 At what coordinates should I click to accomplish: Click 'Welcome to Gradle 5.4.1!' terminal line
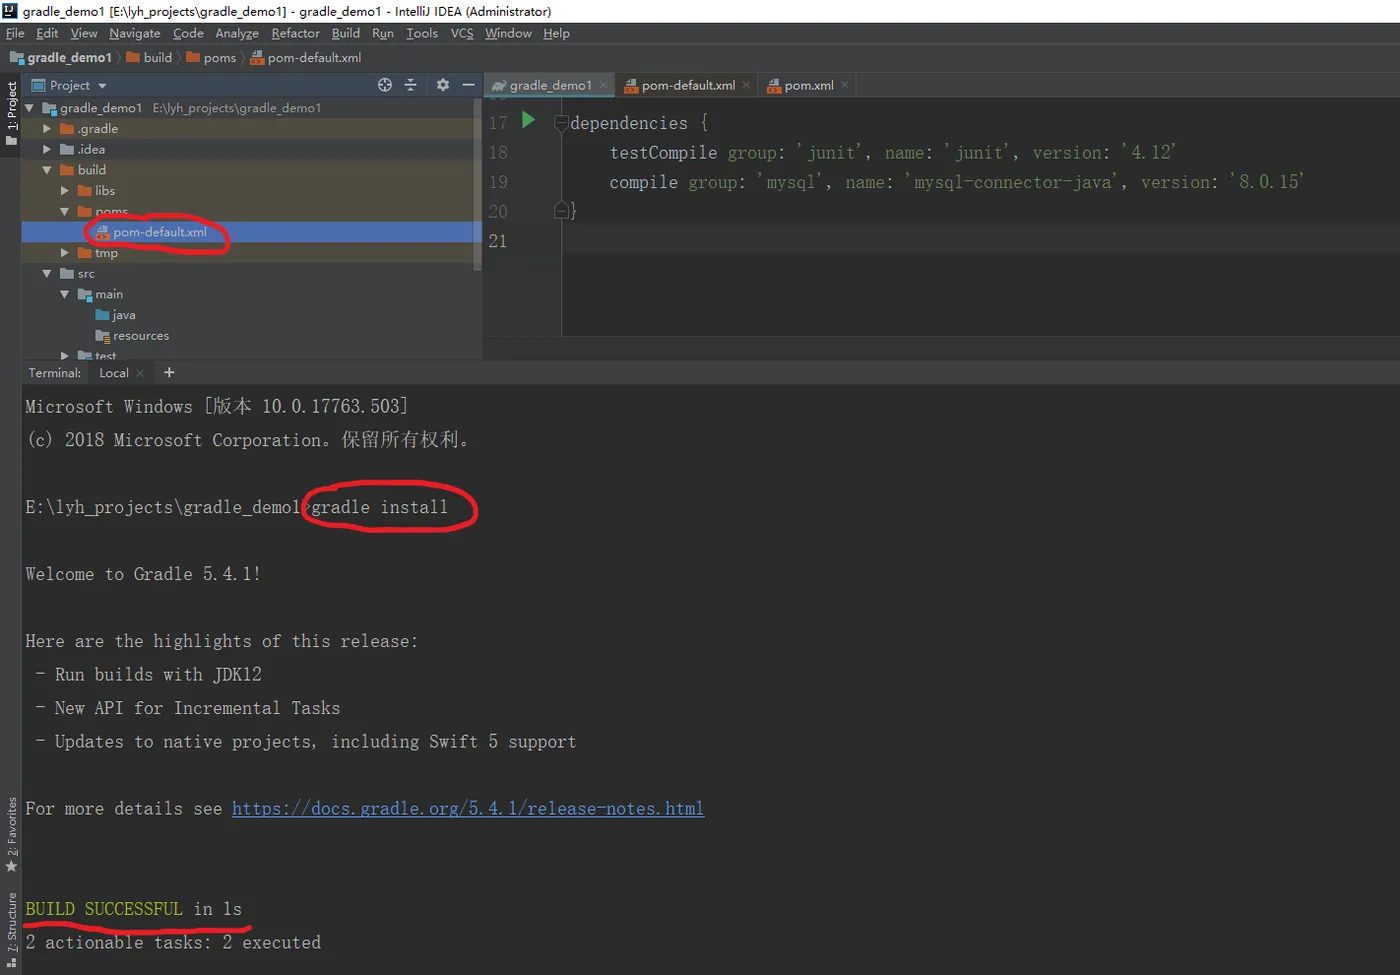pos(143,574)
